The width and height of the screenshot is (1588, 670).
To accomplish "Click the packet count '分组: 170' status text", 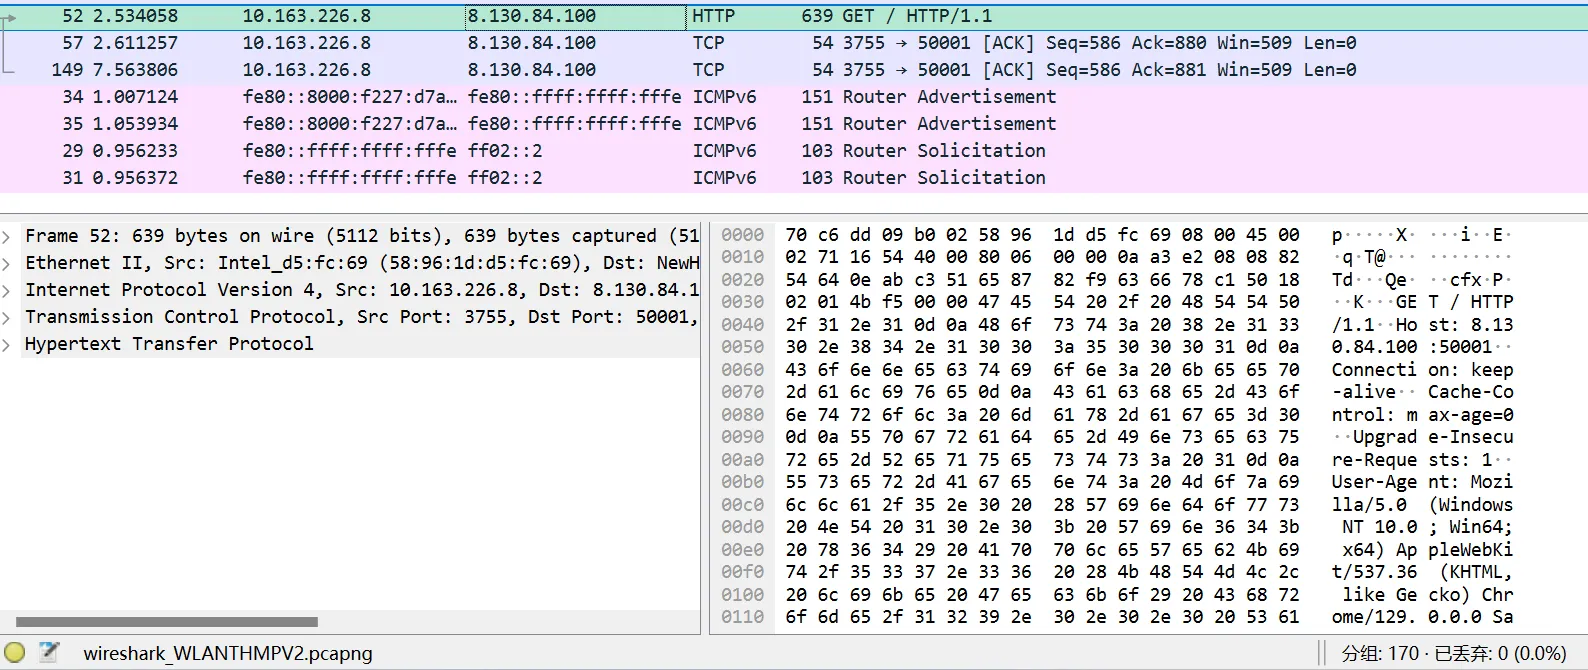I will click(1380, 654).
